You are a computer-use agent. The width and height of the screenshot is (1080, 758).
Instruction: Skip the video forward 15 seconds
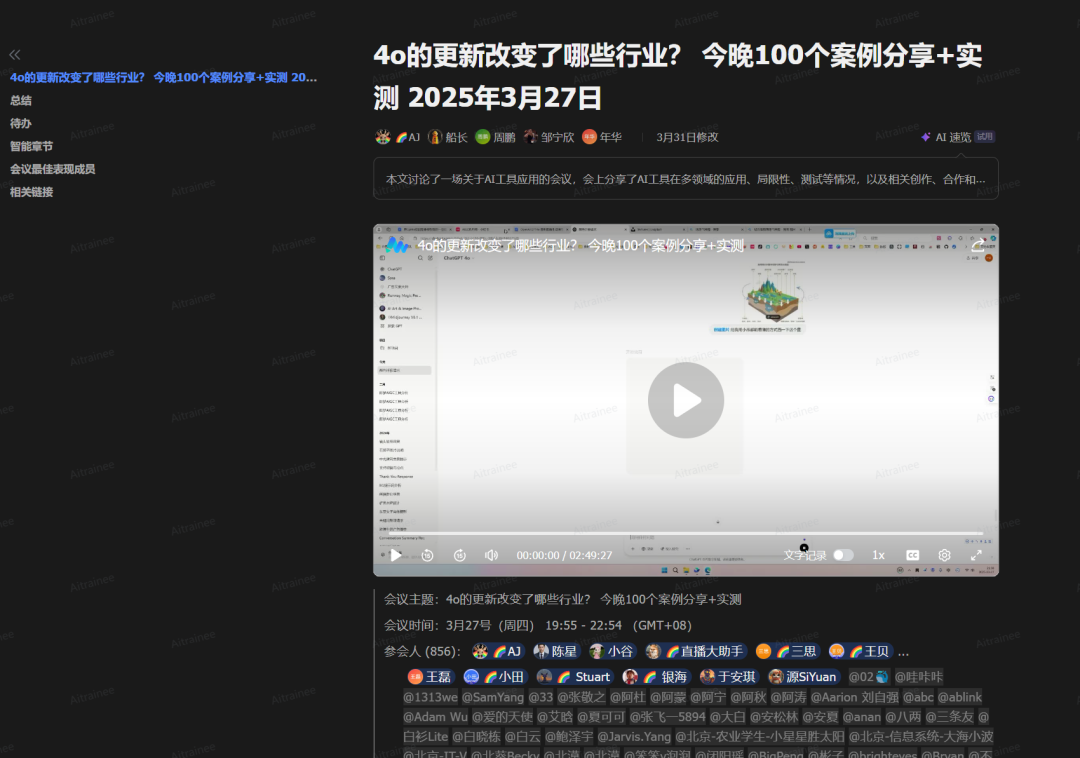[459, 555]
